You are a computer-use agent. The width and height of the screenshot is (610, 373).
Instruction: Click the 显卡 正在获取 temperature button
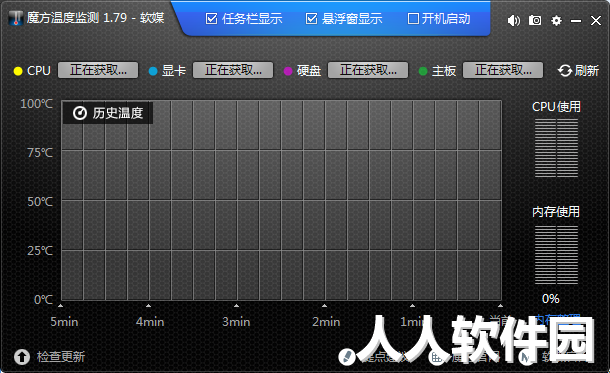[x=233, y=70]
